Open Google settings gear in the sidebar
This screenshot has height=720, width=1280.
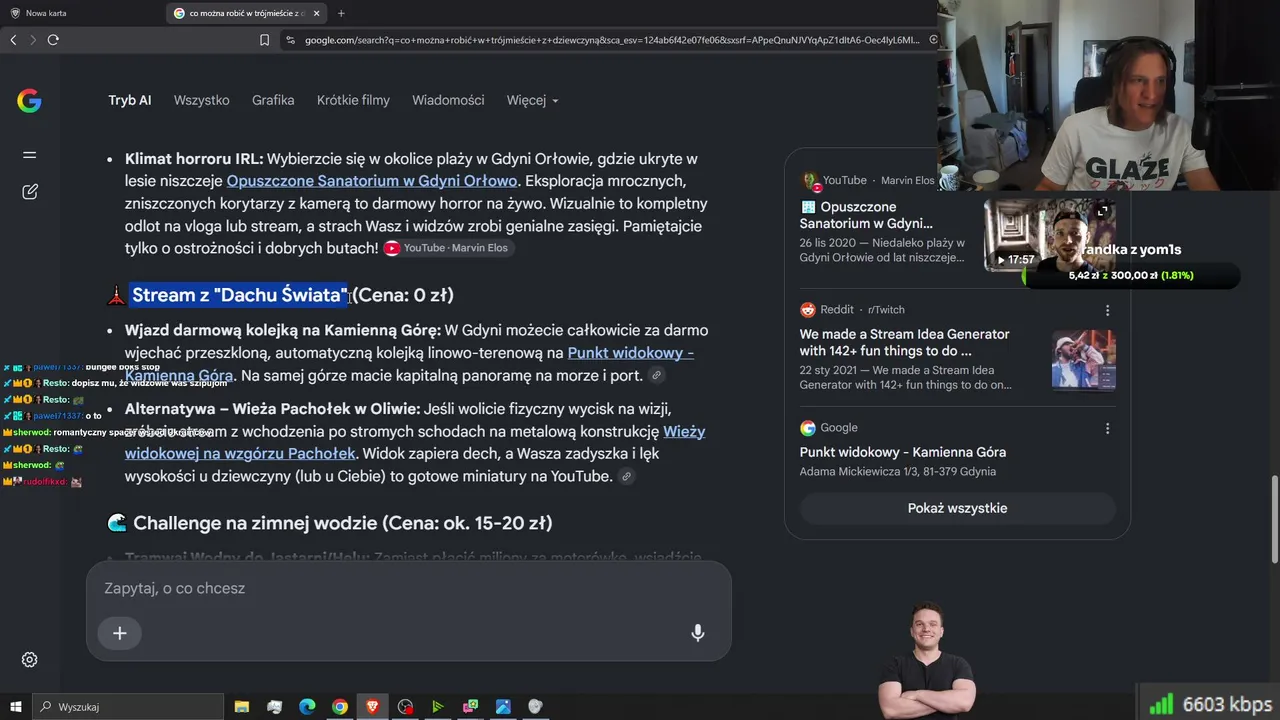point(30,660)
